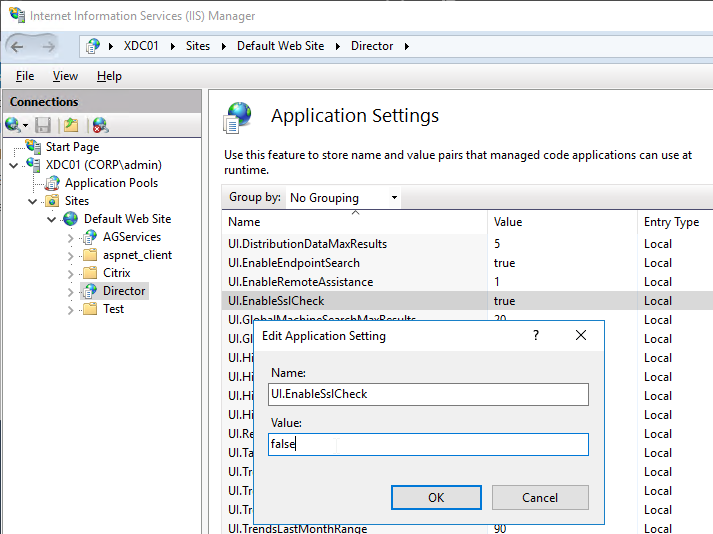
Task: Click the Name input field
Action: click(x=428, y=394)
